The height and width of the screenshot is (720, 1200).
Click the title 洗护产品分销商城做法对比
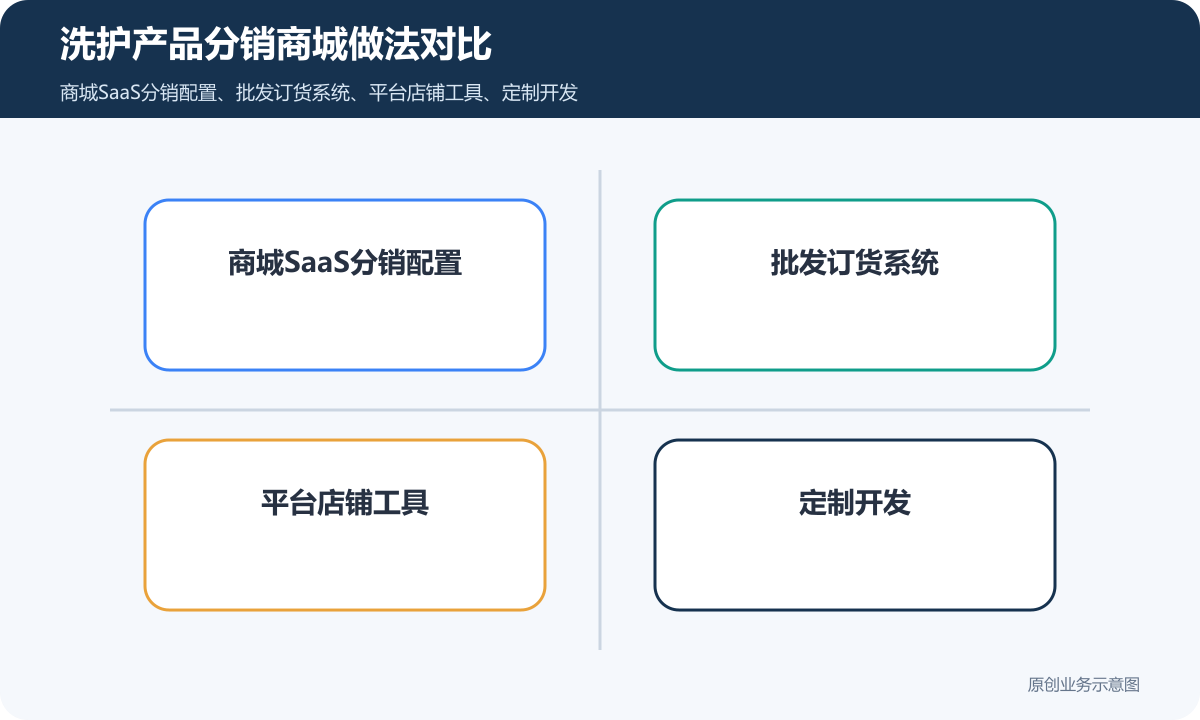pos(275,45)
